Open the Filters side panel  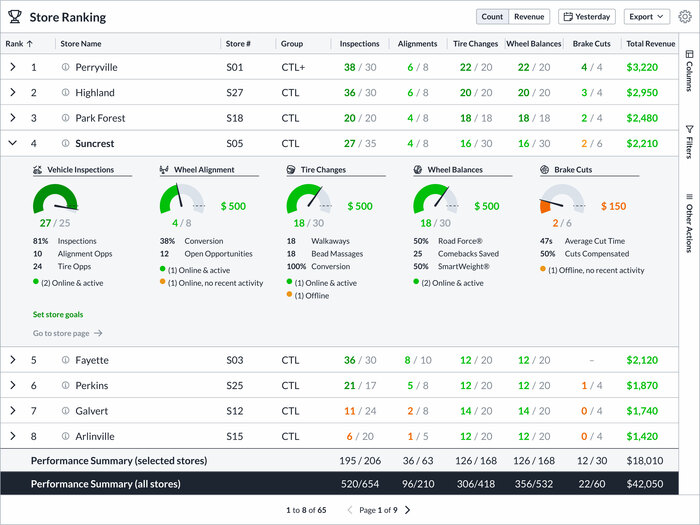pyautogui.click(x=689, y=142)
